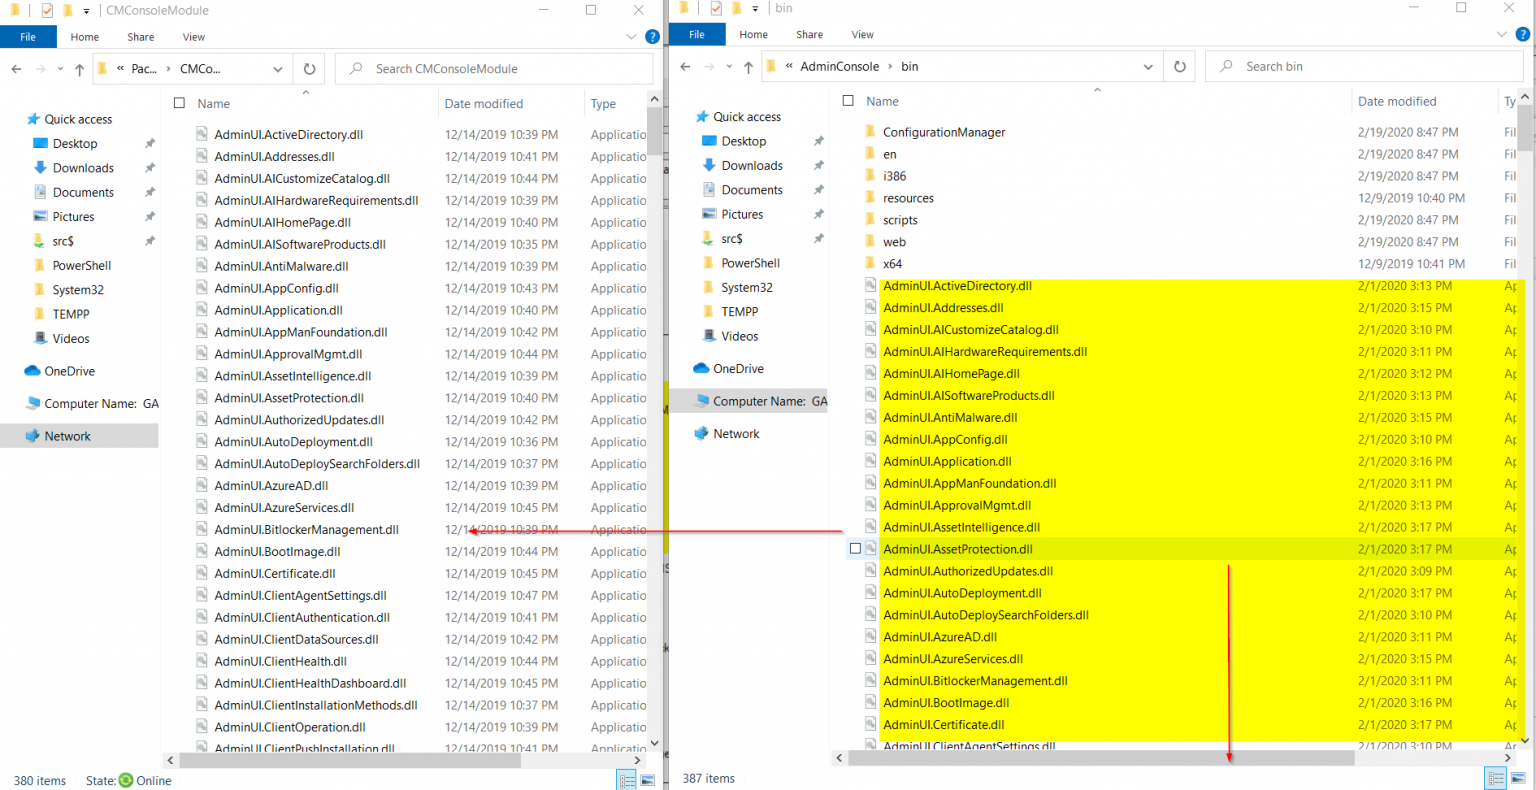Viewport: 1536px width, 790px height.
Task: Switch to the View ribbon tab
Action: click(193, 36)
